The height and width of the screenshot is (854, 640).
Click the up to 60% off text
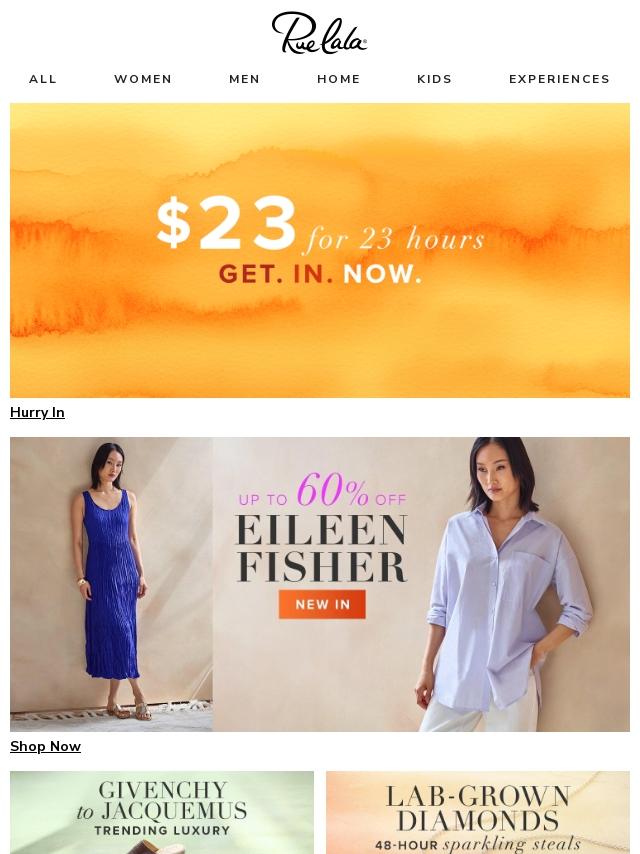tap(322, 490)
